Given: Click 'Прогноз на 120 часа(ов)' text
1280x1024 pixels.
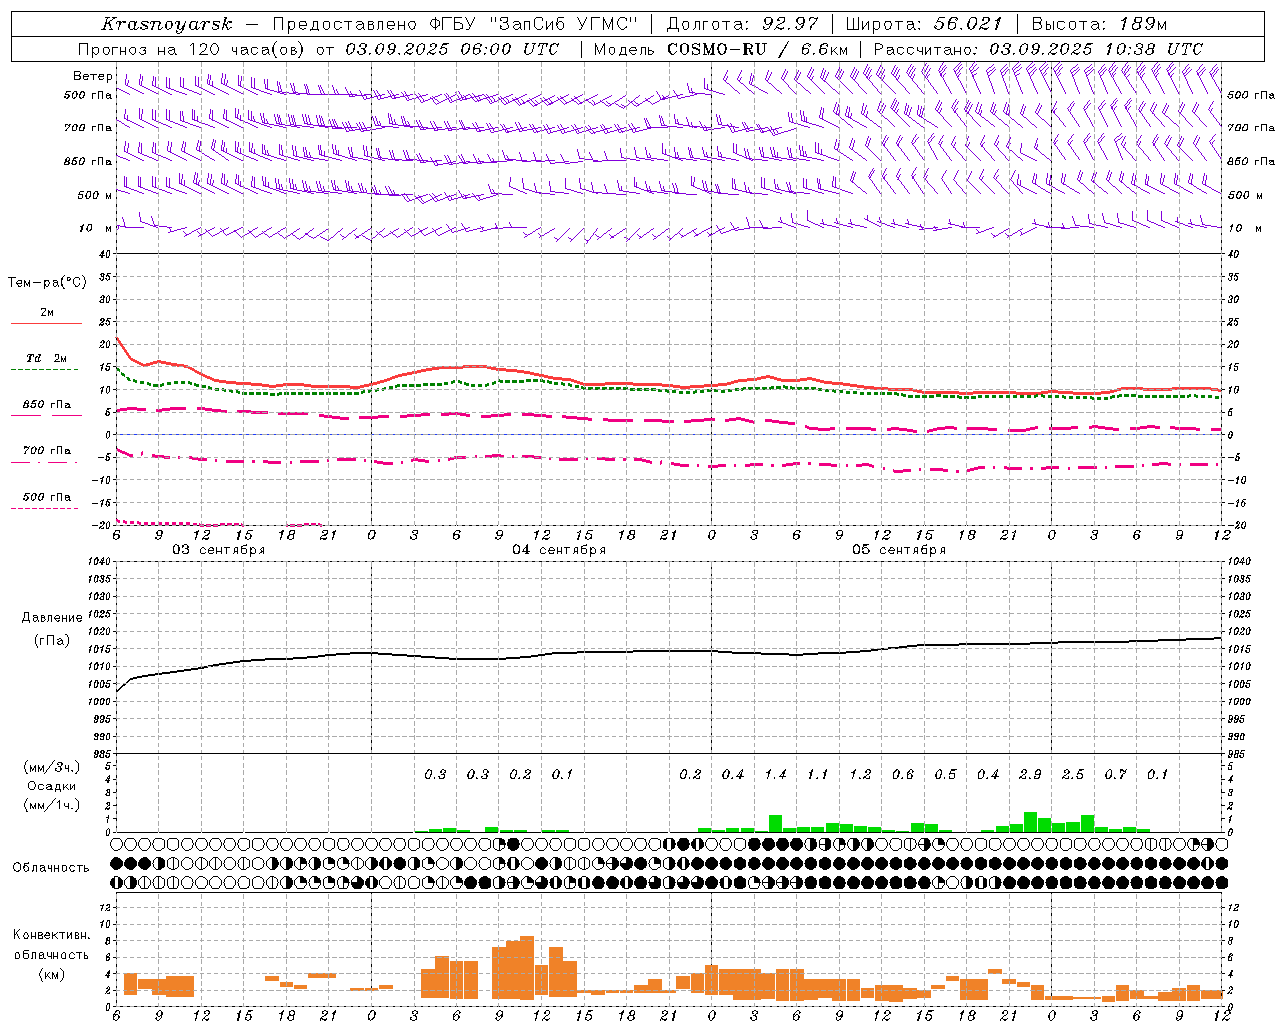Looking at the screenshot, I should coord(191,49).
